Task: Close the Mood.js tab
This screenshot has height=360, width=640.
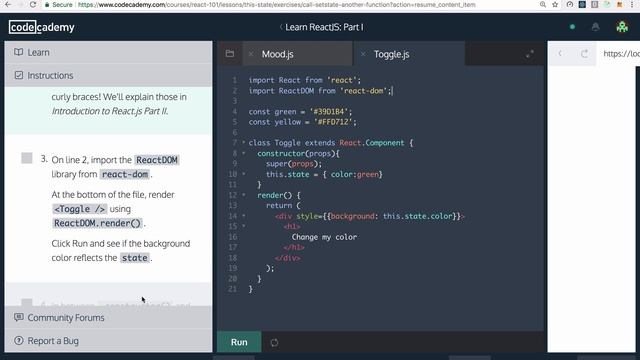Action: [x=251, y=54]
